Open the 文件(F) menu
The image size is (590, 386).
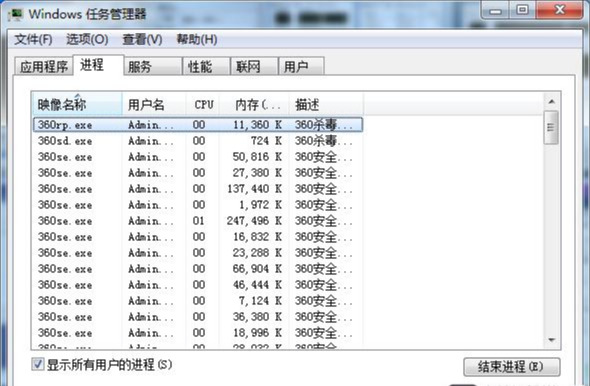tap(33, 39)
